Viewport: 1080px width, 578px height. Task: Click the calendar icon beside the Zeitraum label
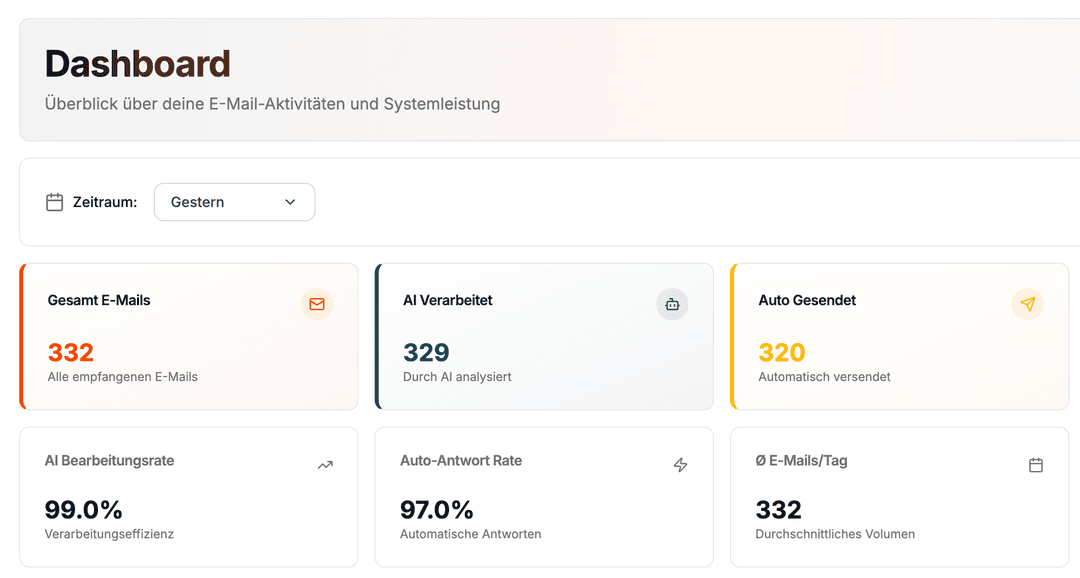point(55,202)
